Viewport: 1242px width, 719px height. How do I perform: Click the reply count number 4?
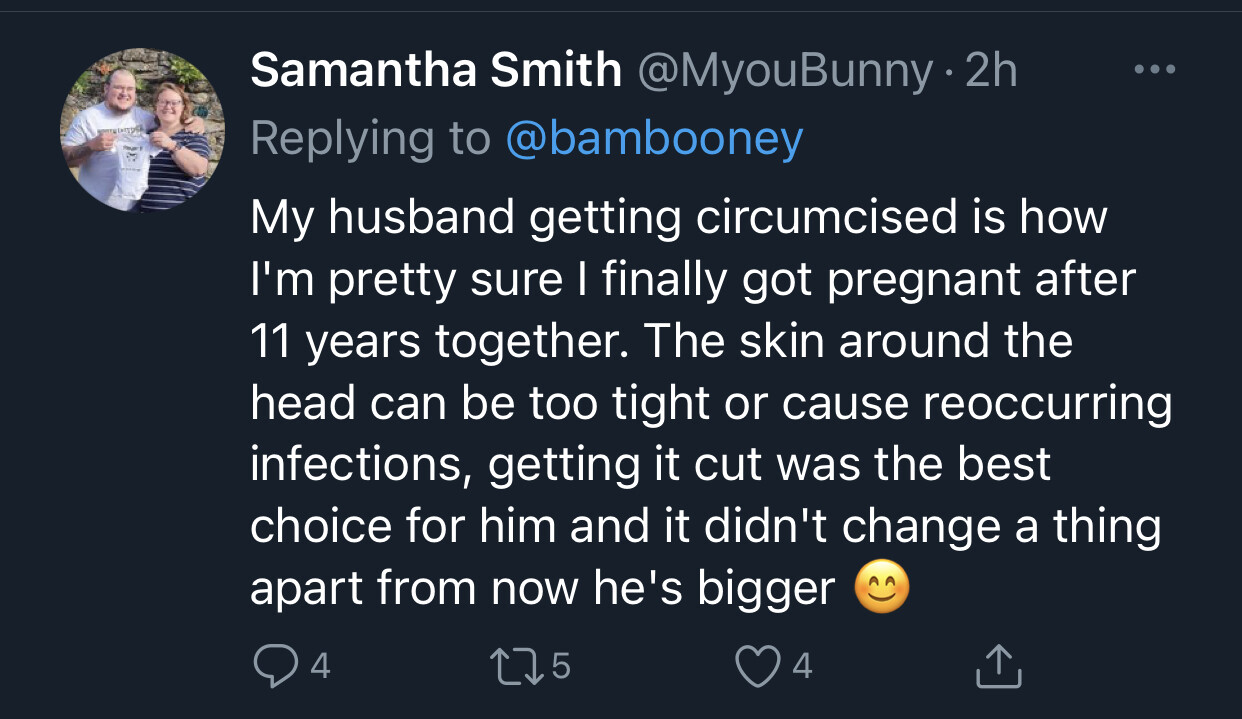pyautogui.click(x=319, y=666)
